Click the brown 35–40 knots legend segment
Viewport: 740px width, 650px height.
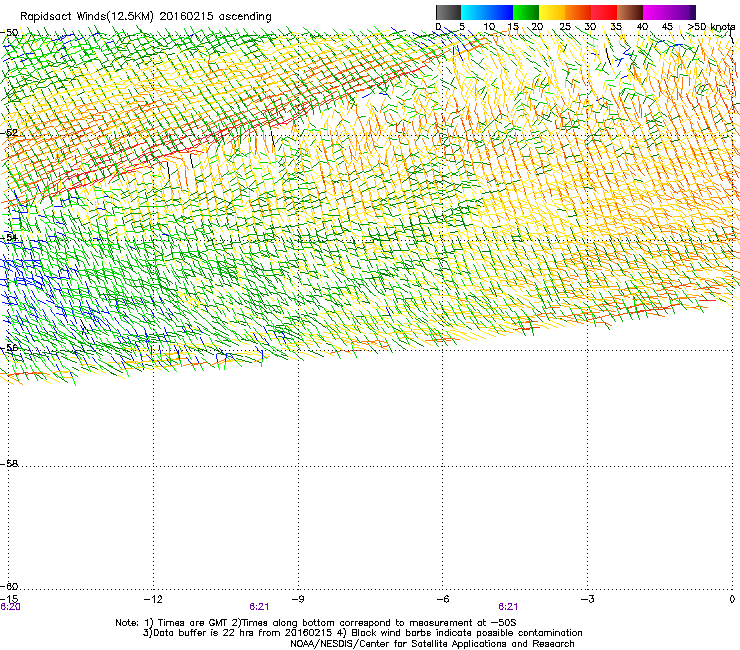click(x=630, y=12)
